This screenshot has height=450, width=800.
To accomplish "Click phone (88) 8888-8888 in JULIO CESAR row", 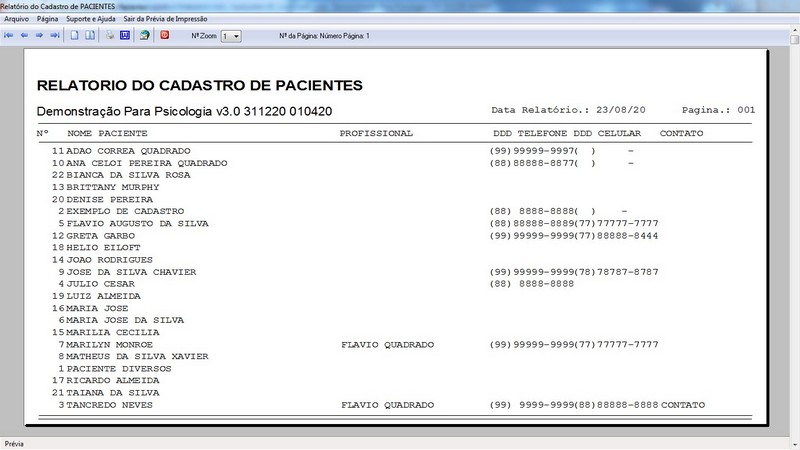I will [532, 284].
